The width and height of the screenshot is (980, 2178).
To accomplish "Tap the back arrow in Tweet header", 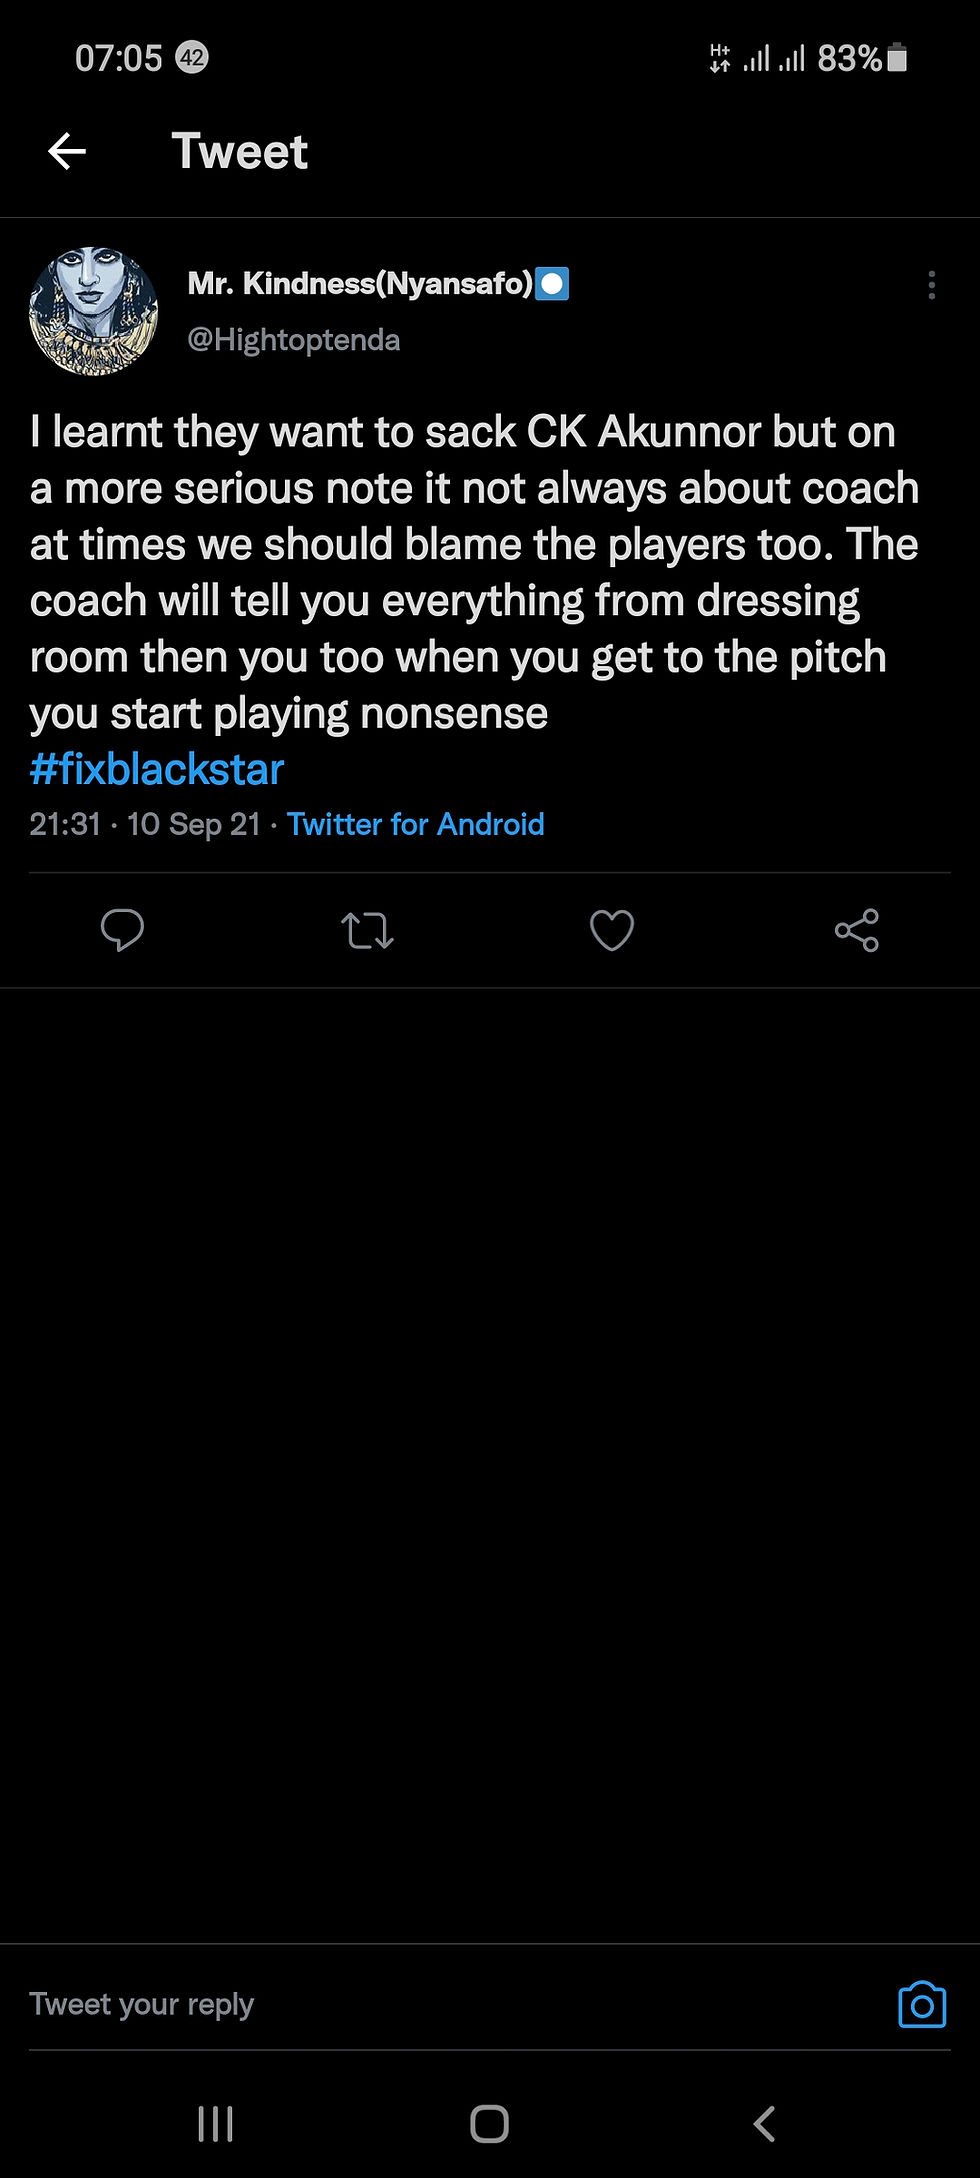I will click(x=67, y=152).
